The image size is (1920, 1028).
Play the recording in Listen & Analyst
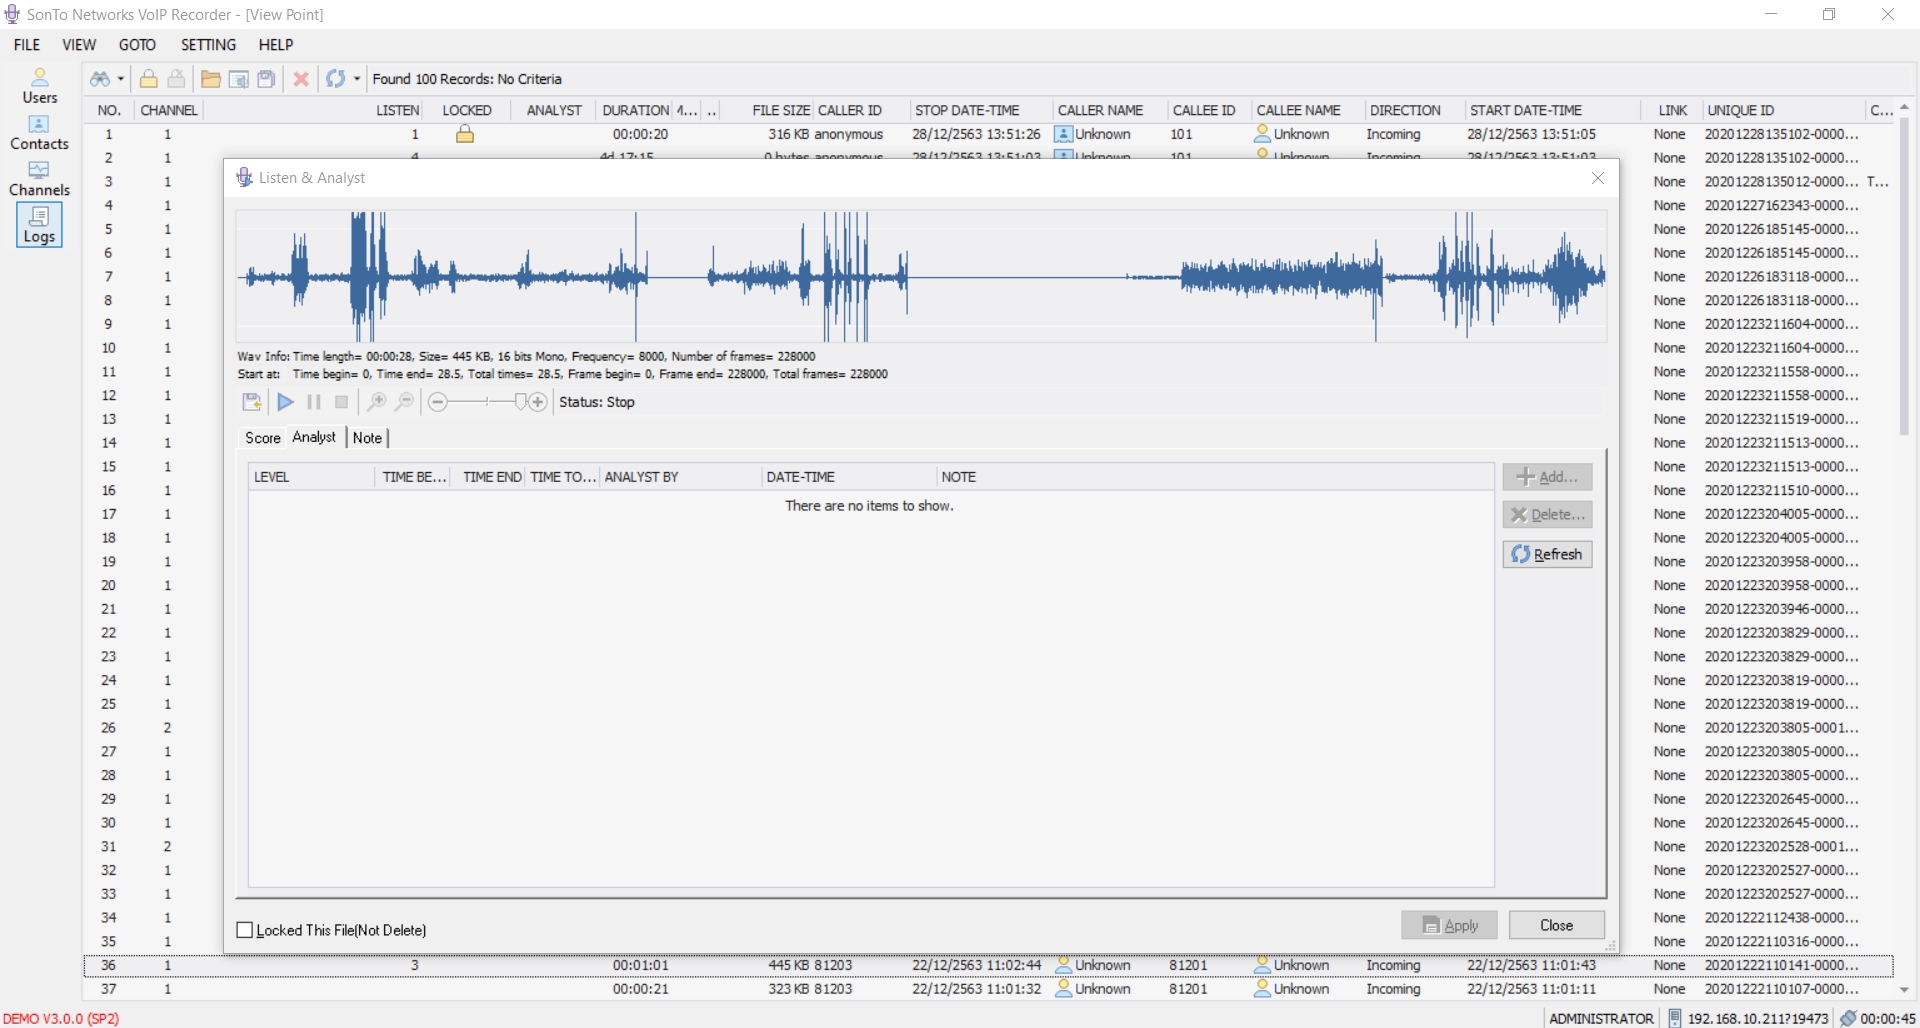285,402
